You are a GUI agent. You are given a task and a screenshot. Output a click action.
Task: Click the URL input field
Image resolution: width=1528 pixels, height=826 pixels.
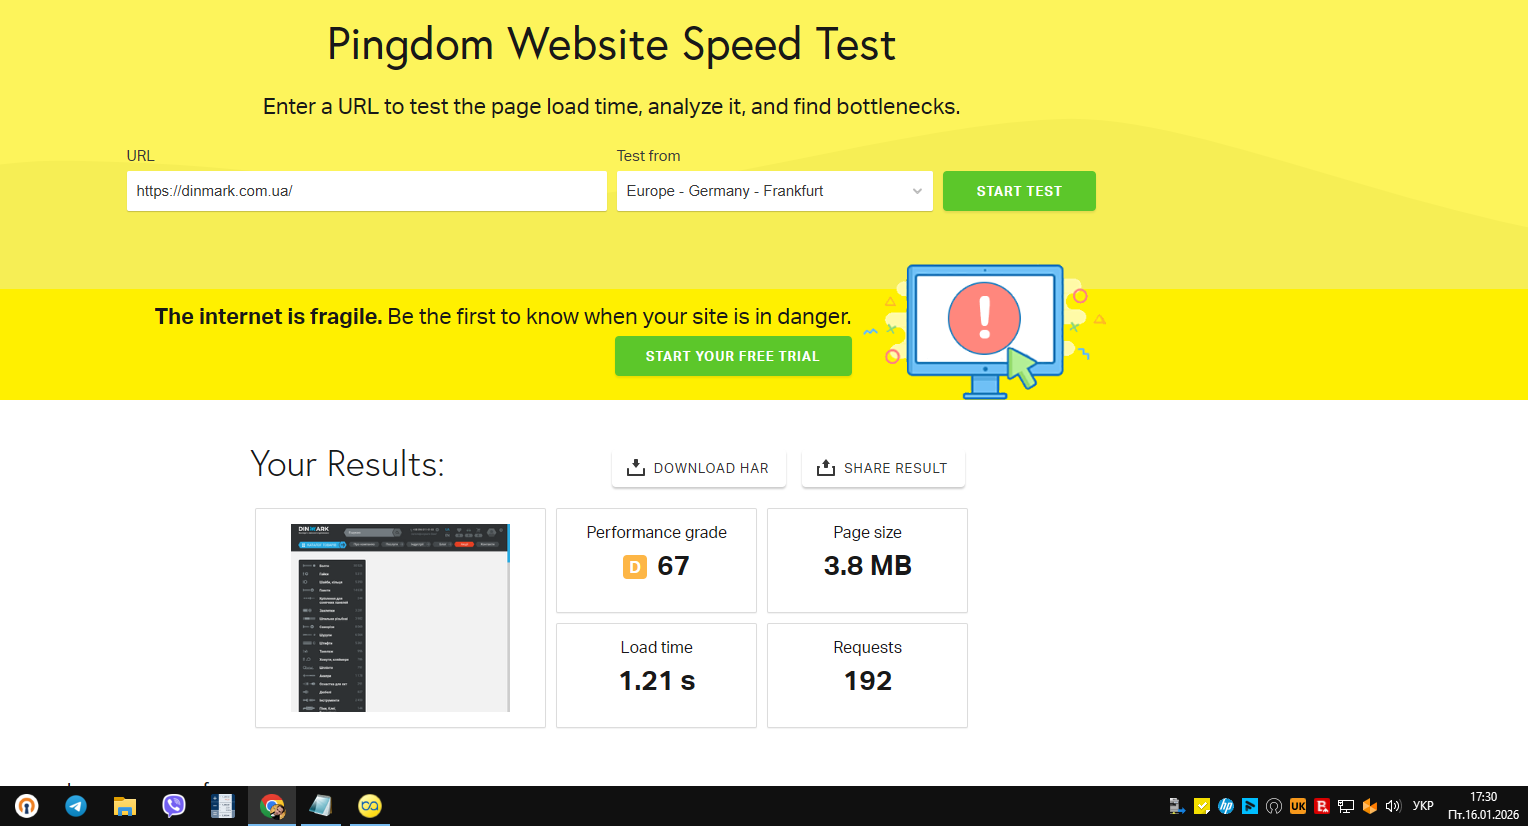pyautogui.click(x=367, y=191)
